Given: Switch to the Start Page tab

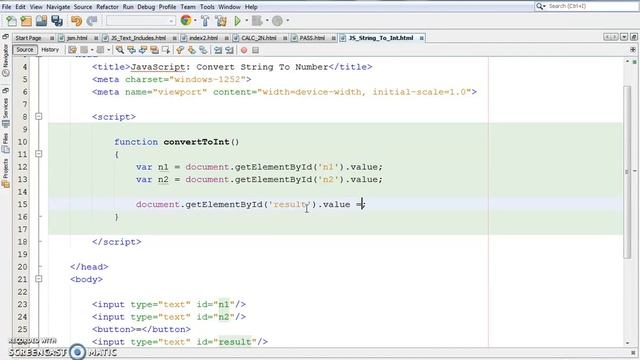Looking at the screenshot, I should tap(29, 38).
